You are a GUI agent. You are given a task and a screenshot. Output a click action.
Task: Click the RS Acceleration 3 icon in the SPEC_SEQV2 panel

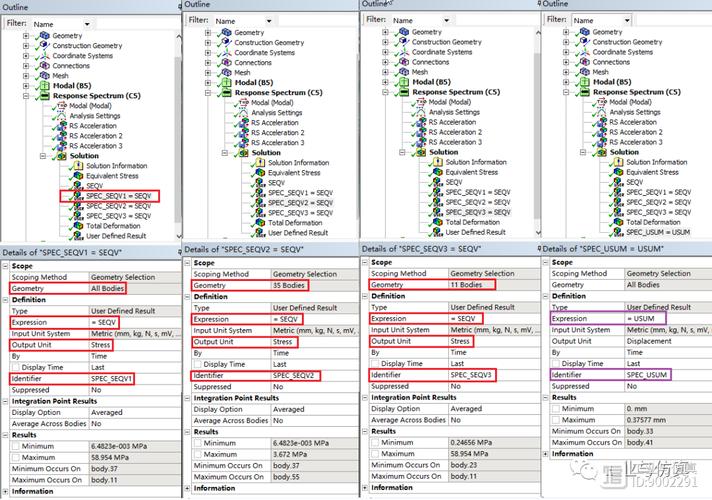pos(243,143)
